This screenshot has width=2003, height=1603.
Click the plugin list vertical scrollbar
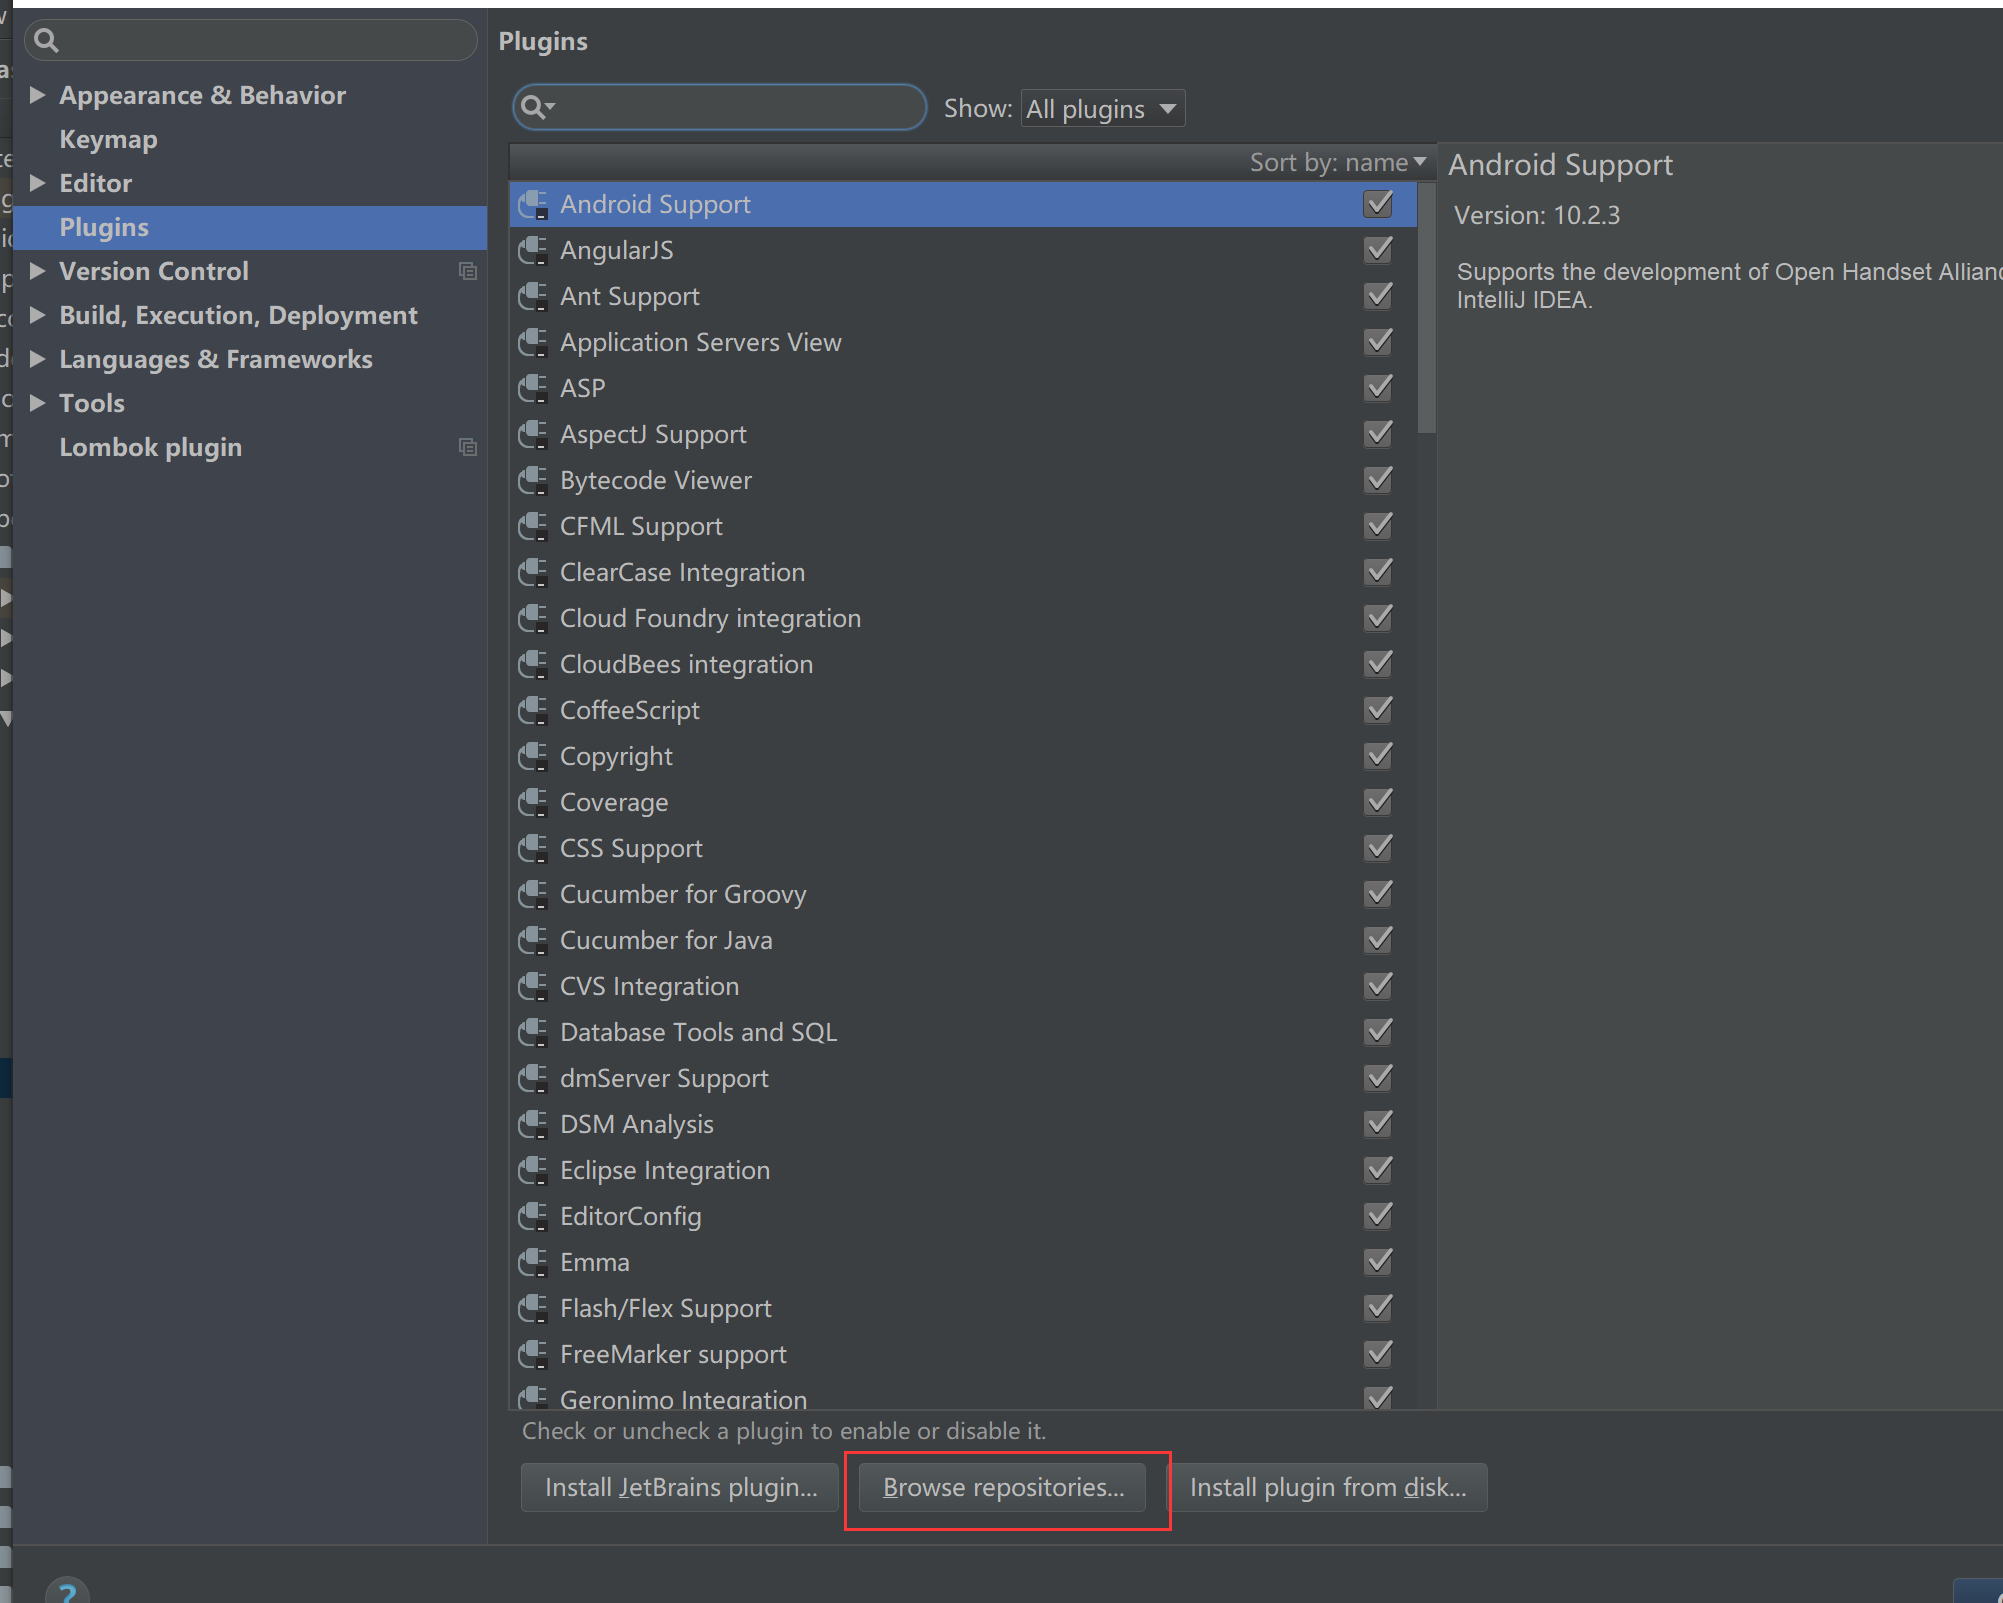[1427, 310]
